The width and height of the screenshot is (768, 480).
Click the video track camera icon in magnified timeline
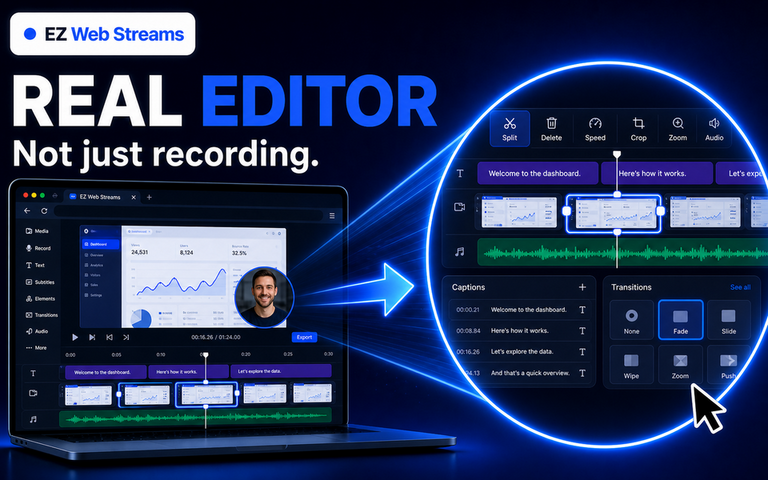459,207
